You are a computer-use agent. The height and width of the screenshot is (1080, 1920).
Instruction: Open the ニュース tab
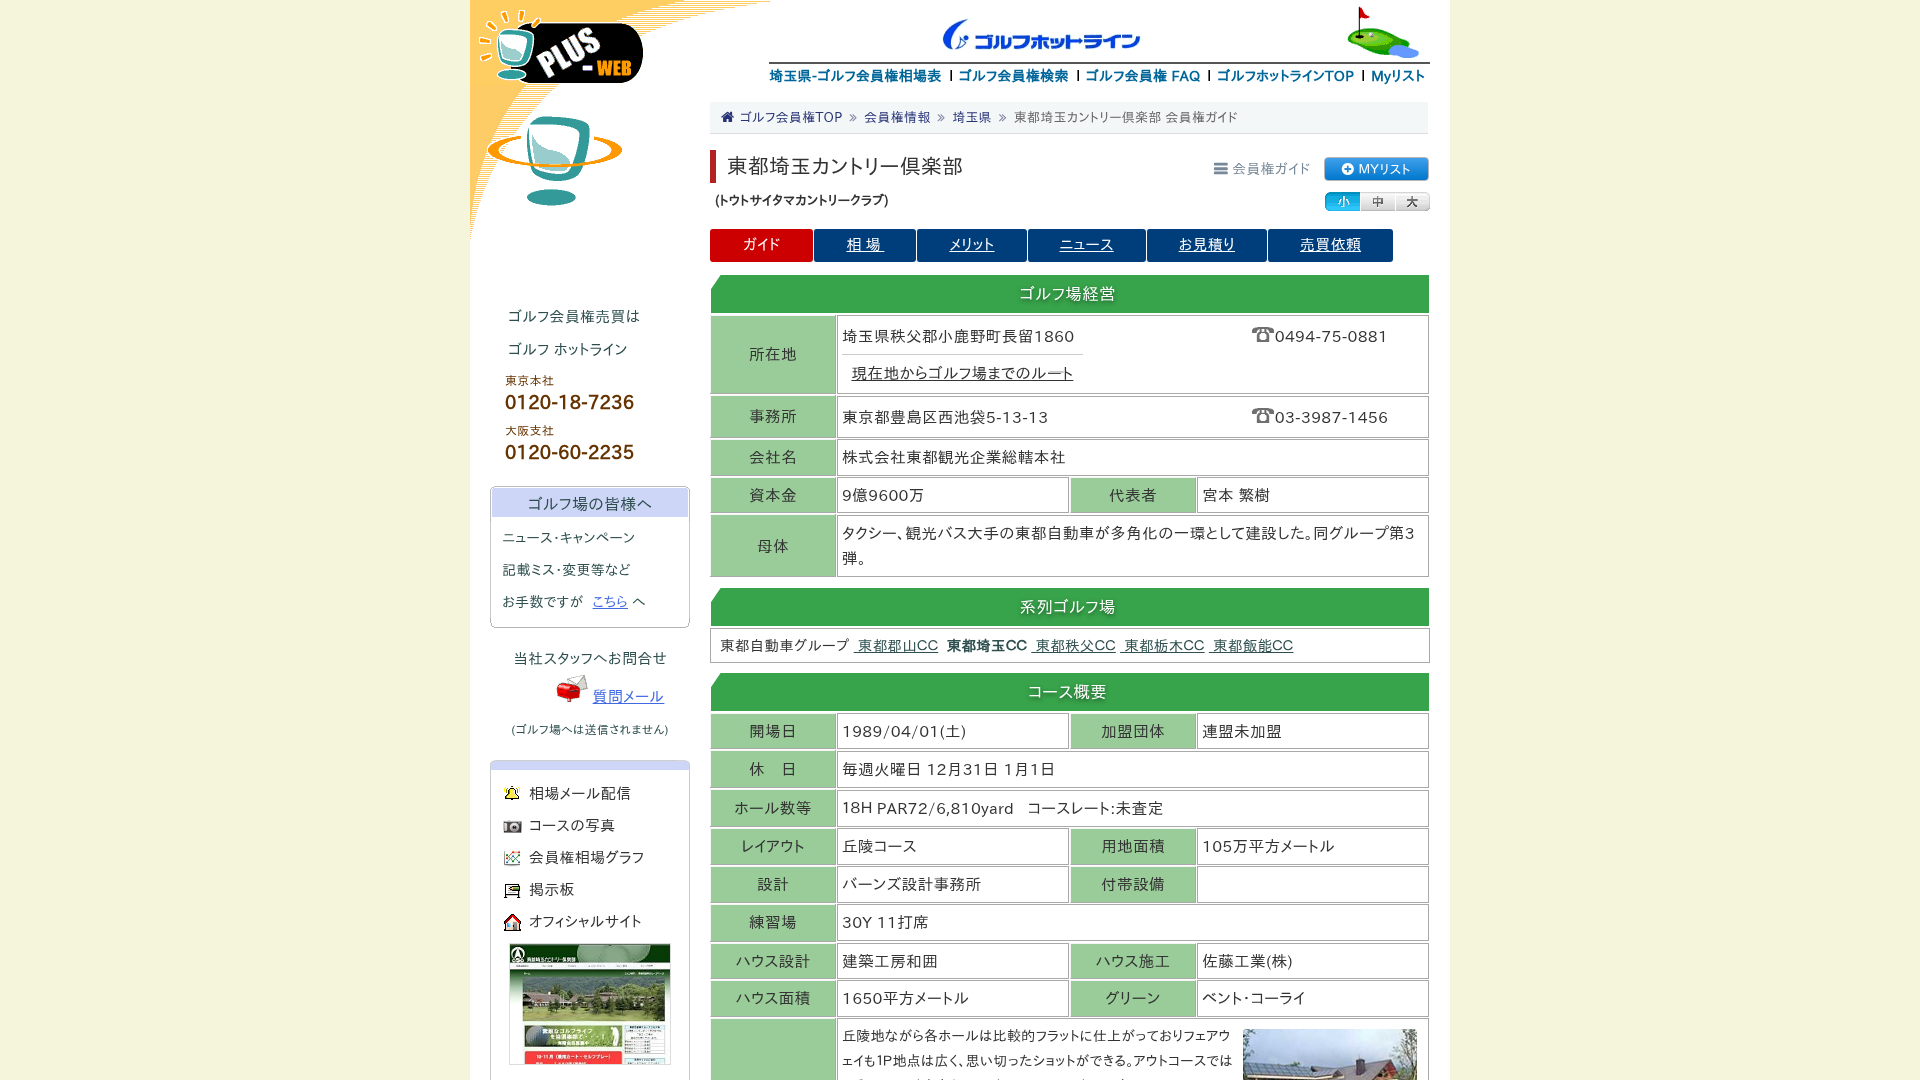coord(1087,245)
